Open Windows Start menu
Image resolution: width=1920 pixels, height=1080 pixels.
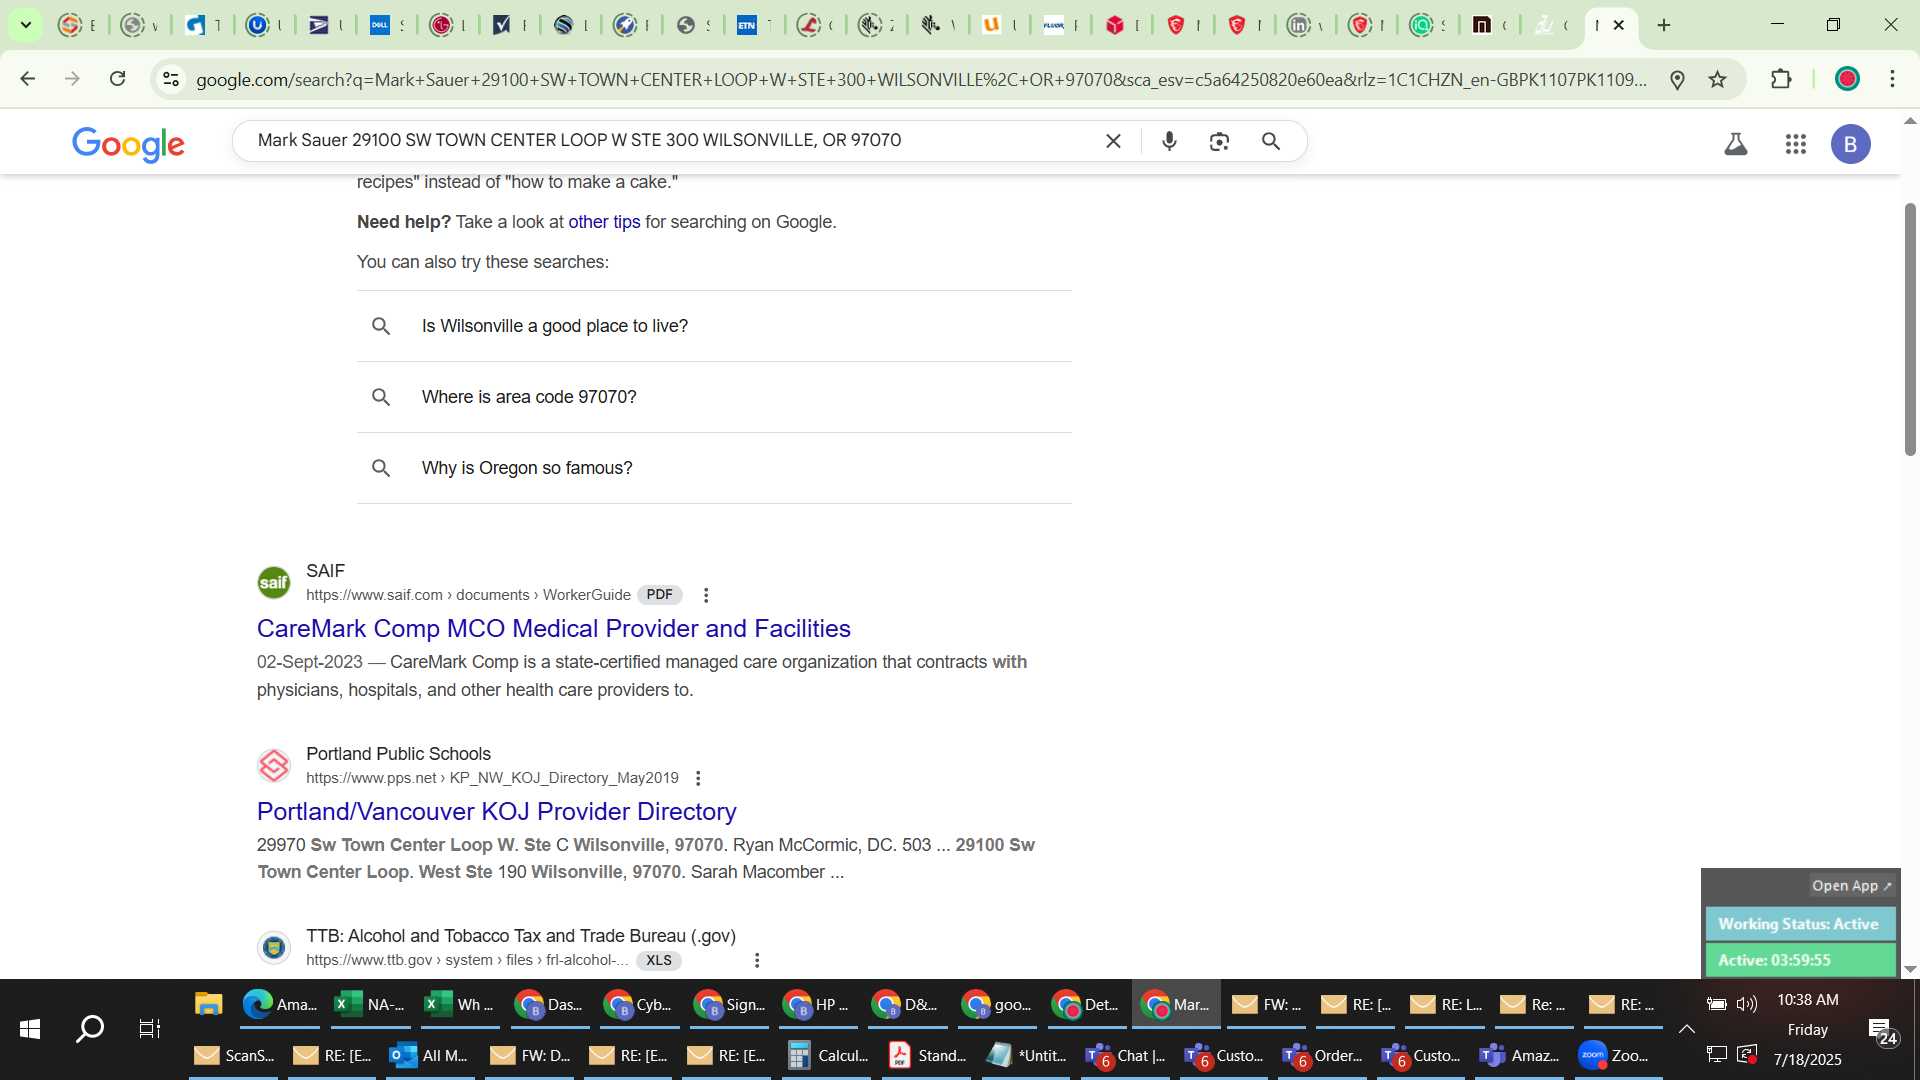pyautogui.click(x=30, y=1029)
